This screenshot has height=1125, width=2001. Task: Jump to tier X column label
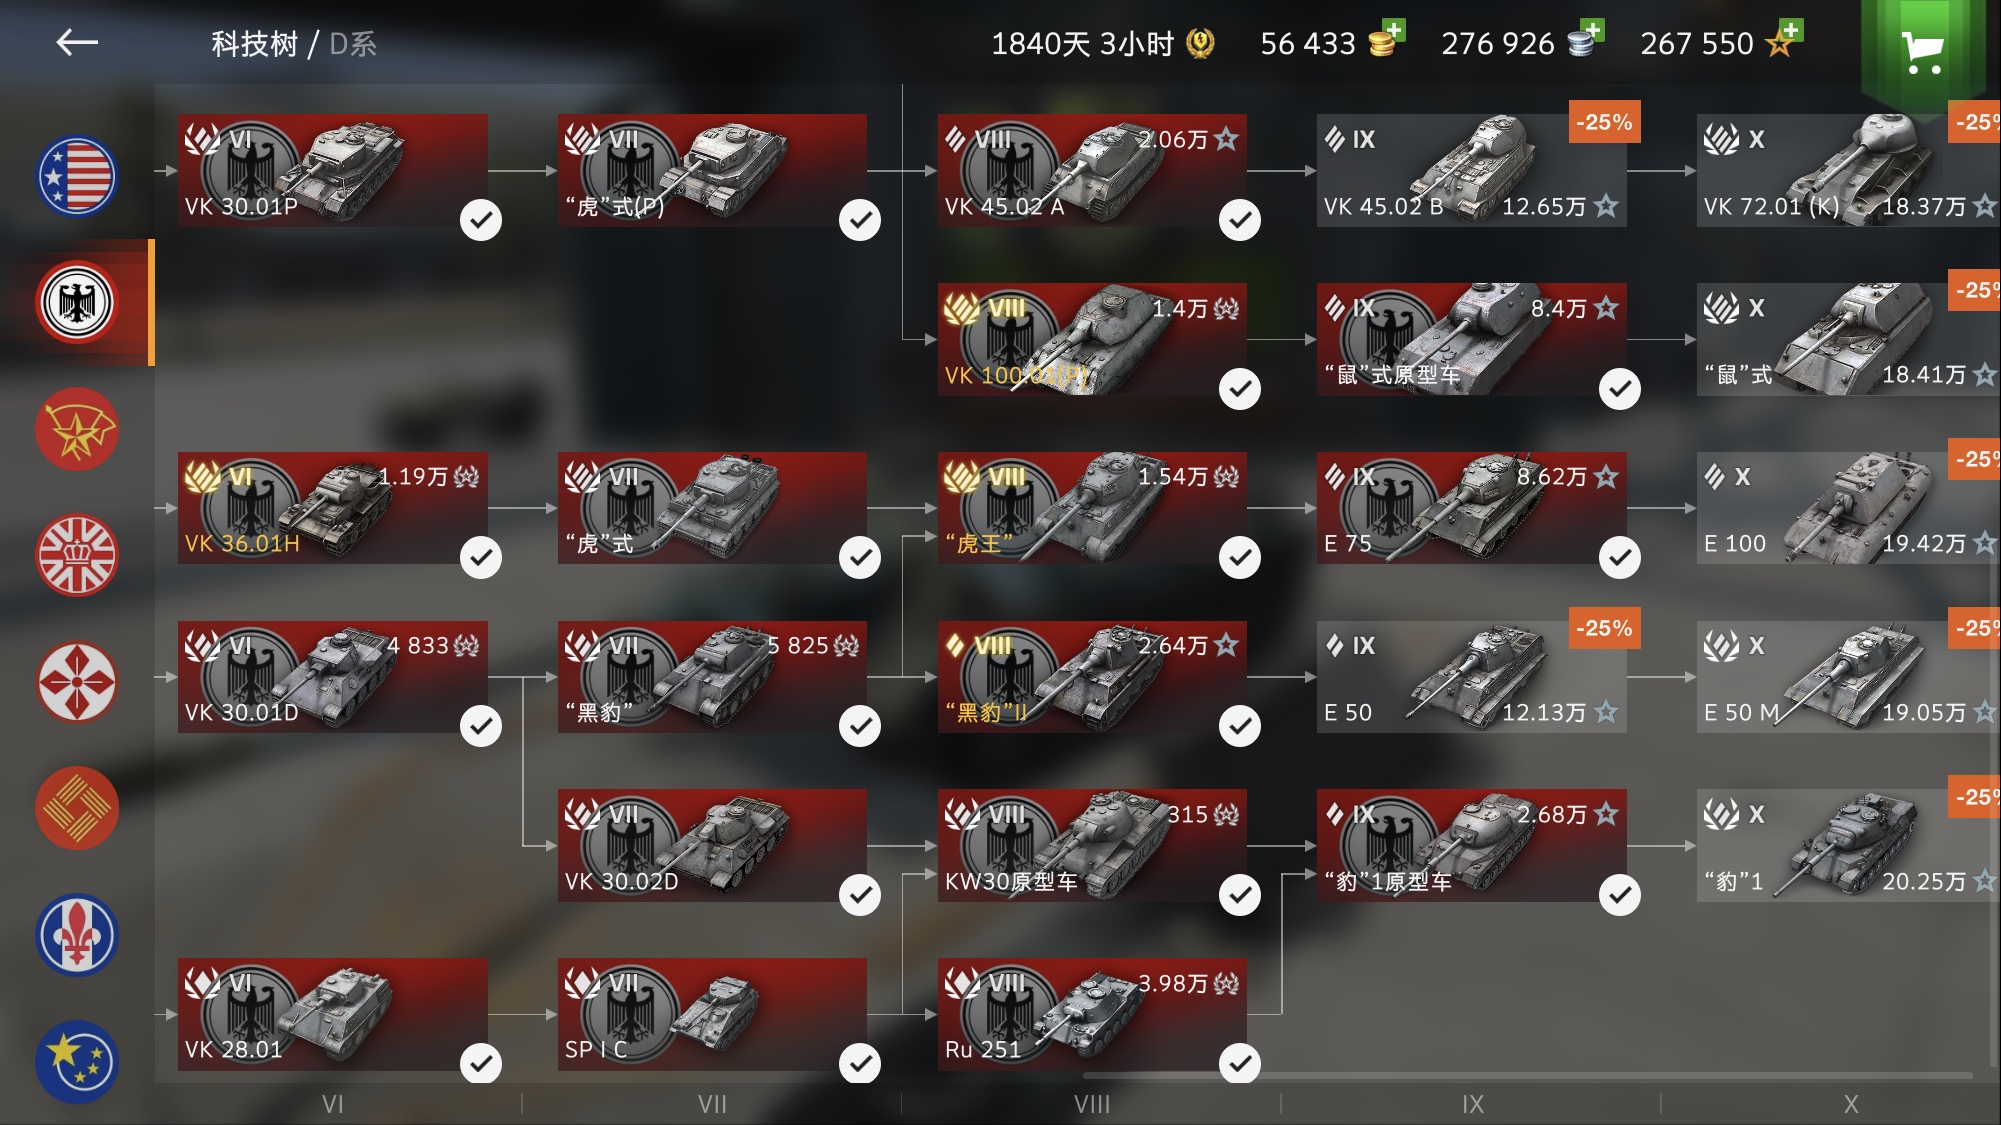click(x=1851, y=1104)
